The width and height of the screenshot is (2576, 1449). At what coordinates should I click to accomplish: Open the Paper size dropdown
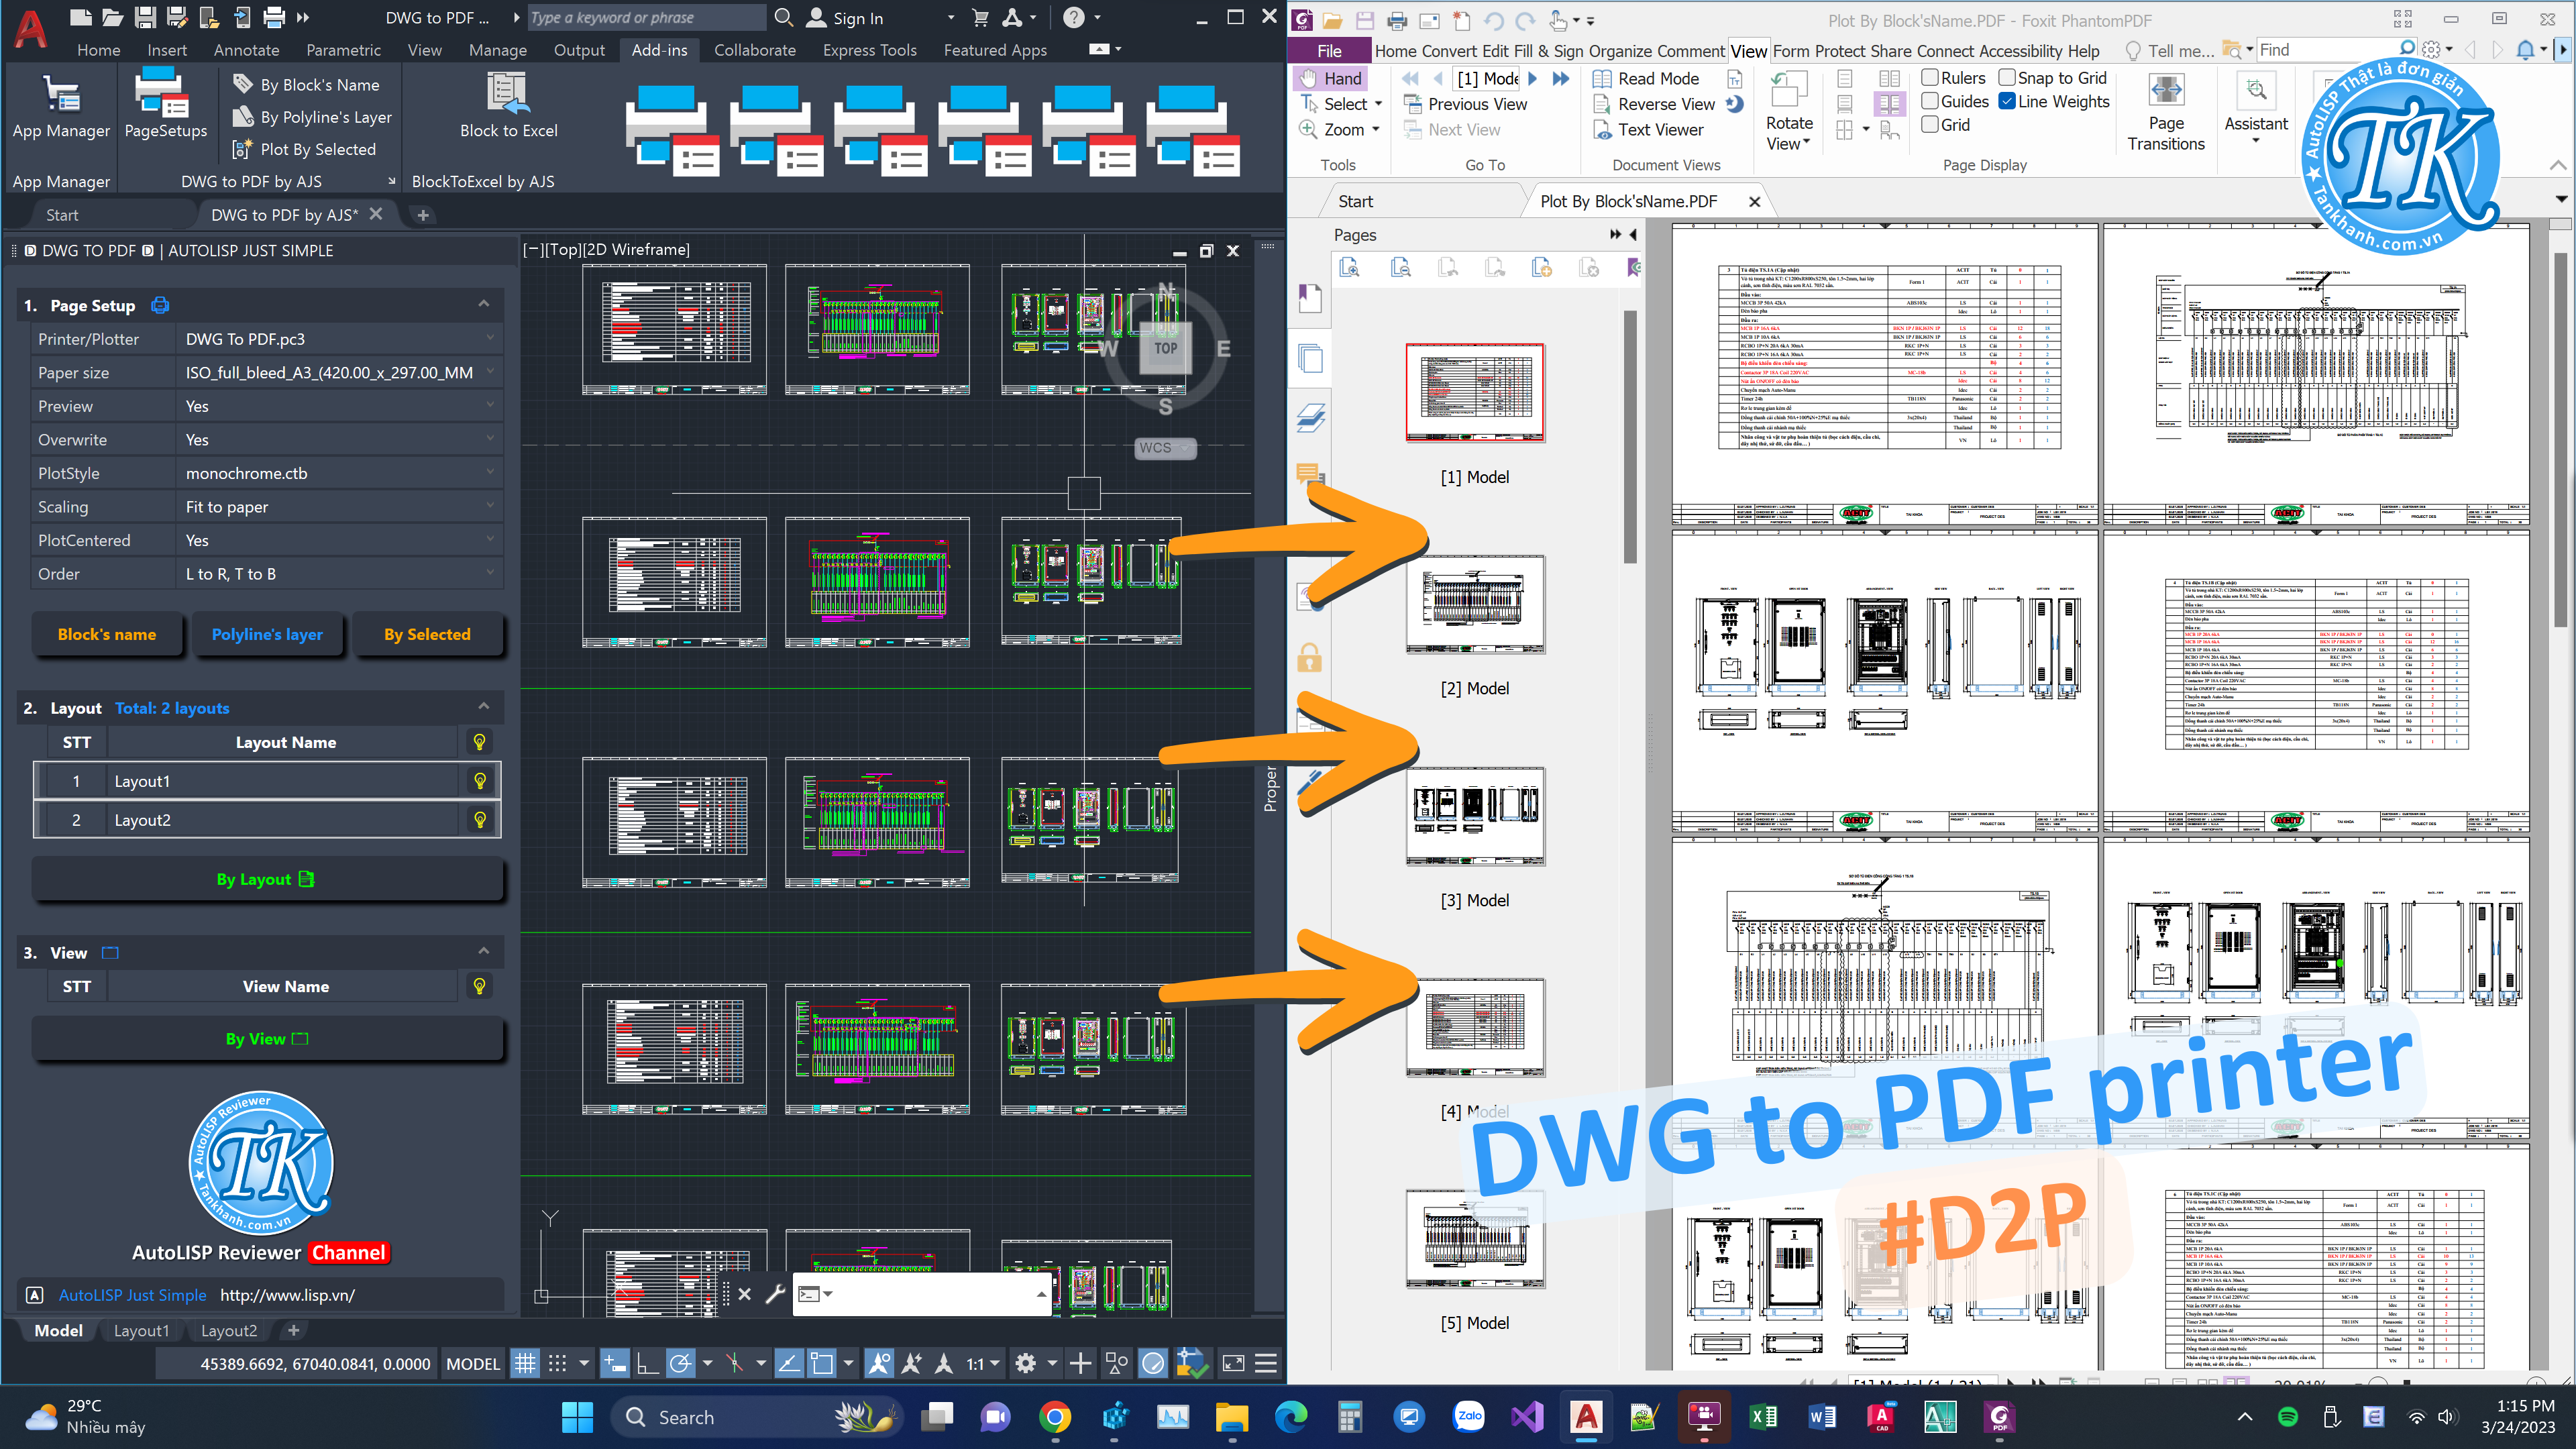tap(490, 372)
